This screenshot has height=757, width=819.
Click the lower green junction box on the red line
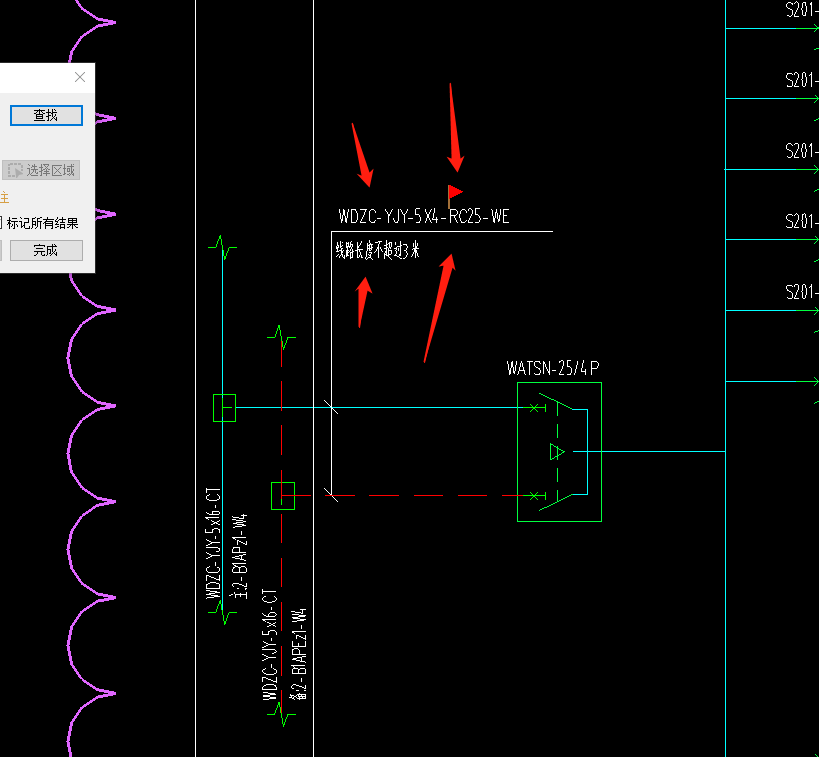[283, 496]
